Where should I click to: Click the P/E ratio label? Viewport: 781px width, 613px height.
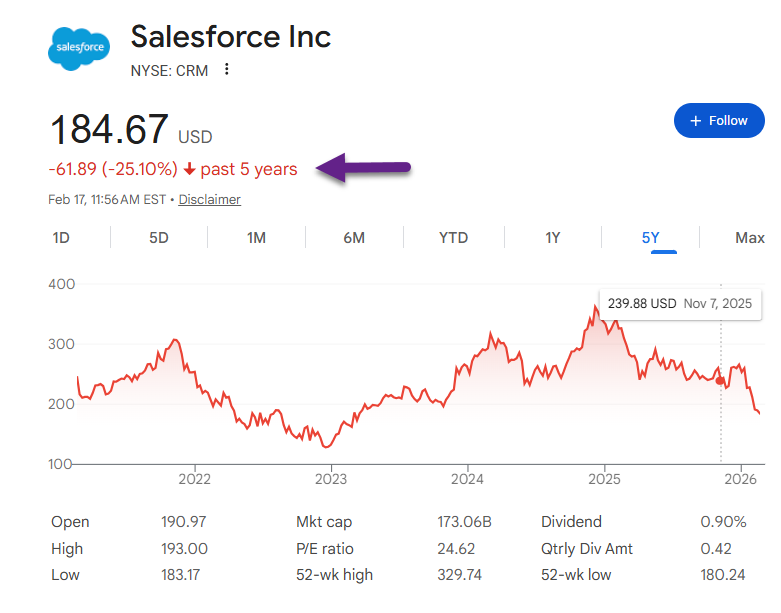324,548
